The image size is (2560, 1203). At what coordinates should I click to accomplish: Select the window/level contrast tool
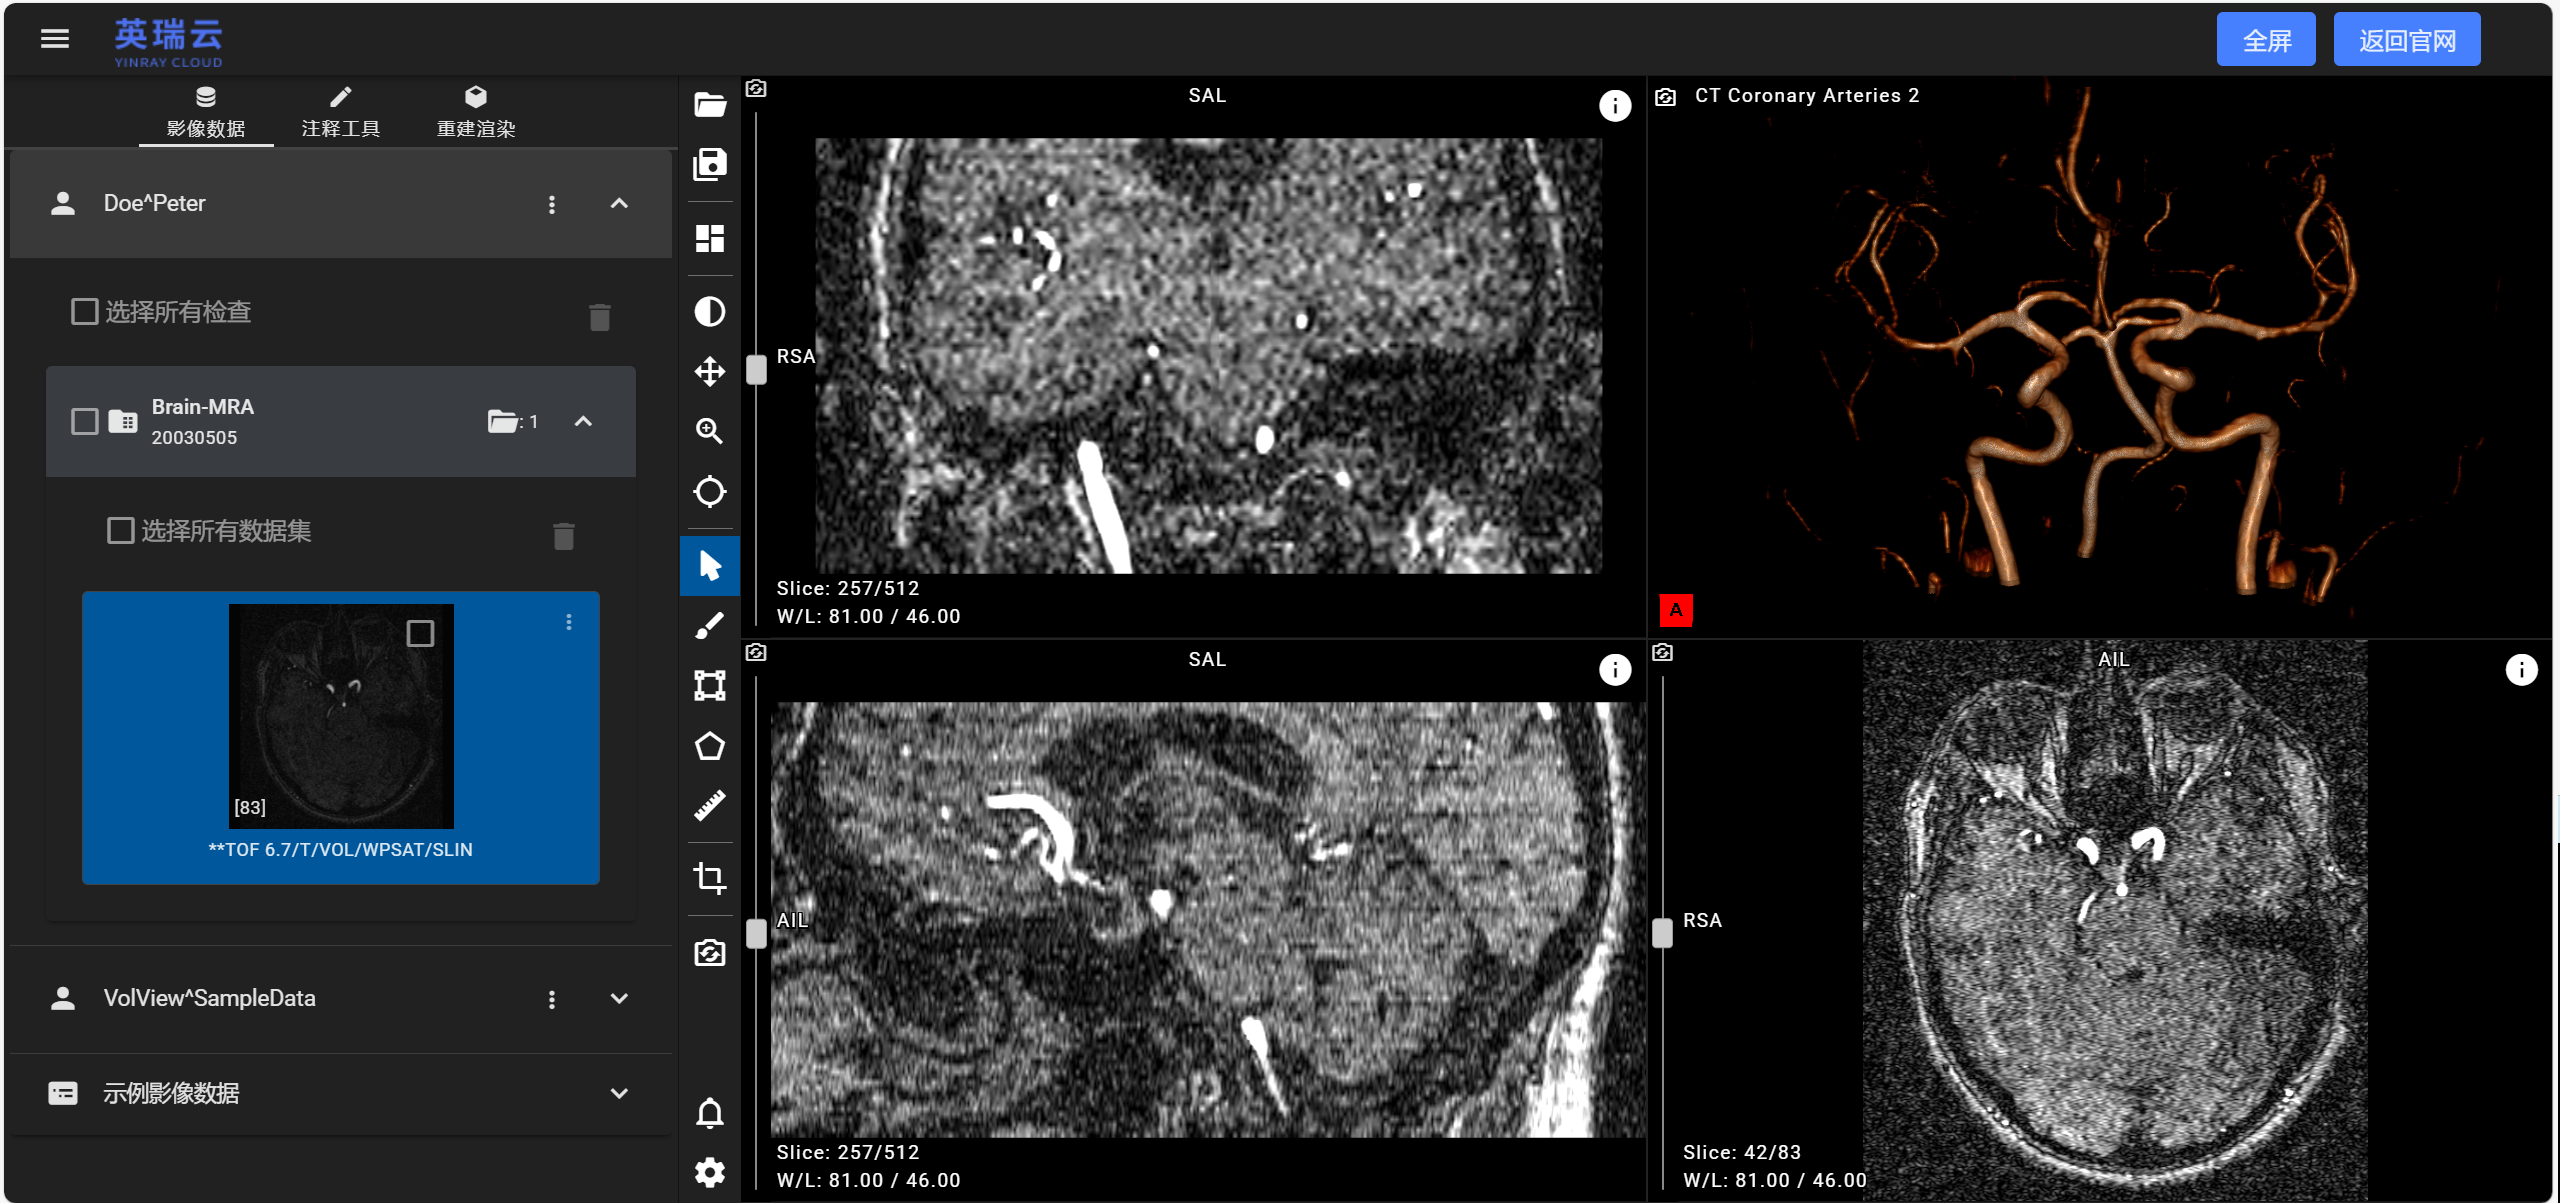[x=710, y=312]
